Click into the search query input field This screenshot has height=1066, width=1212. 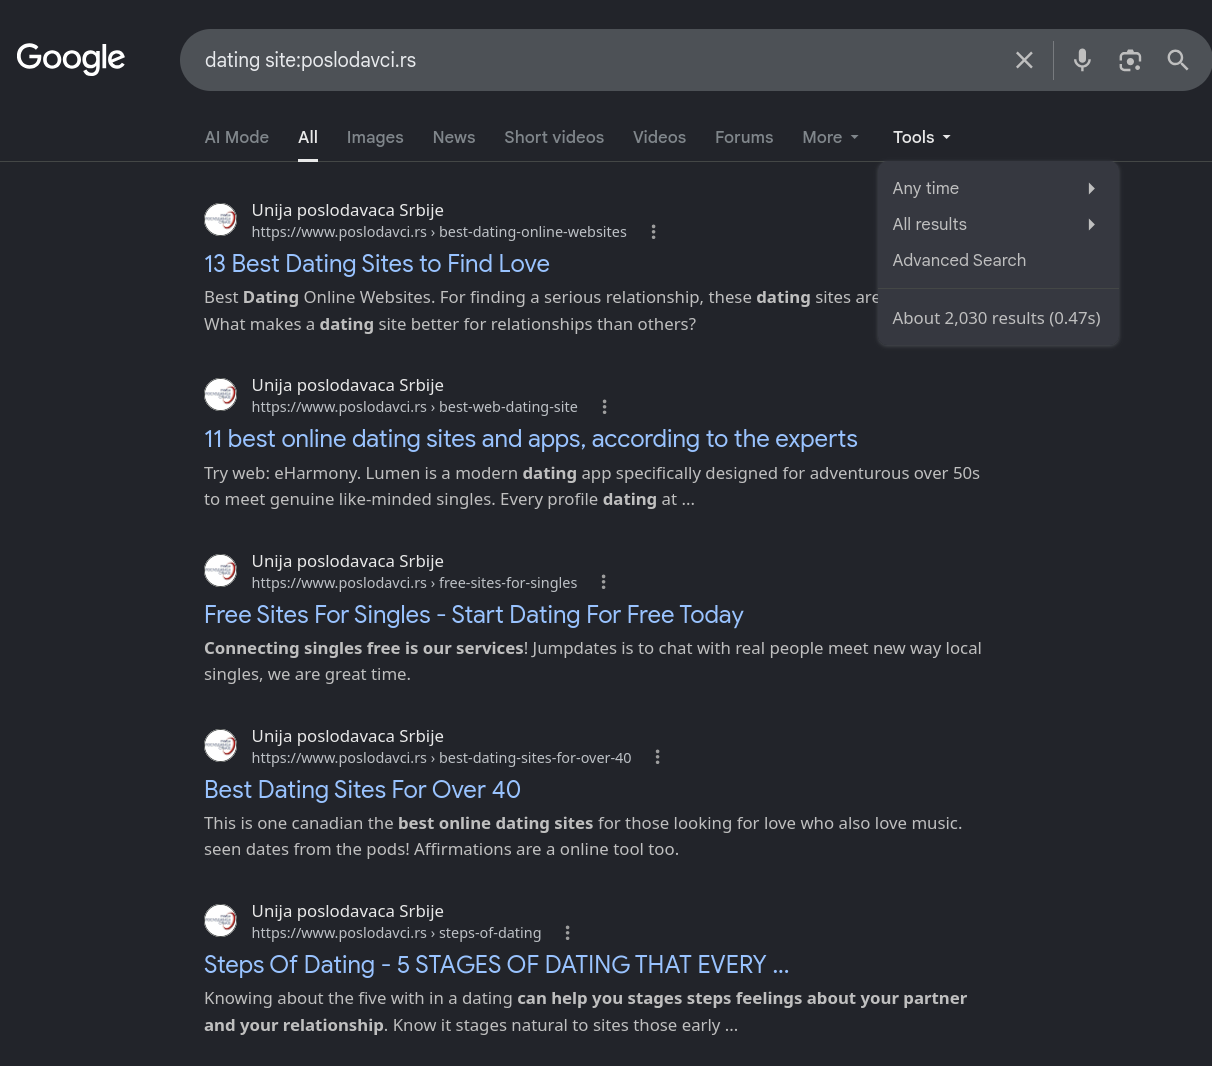(600, 60)
